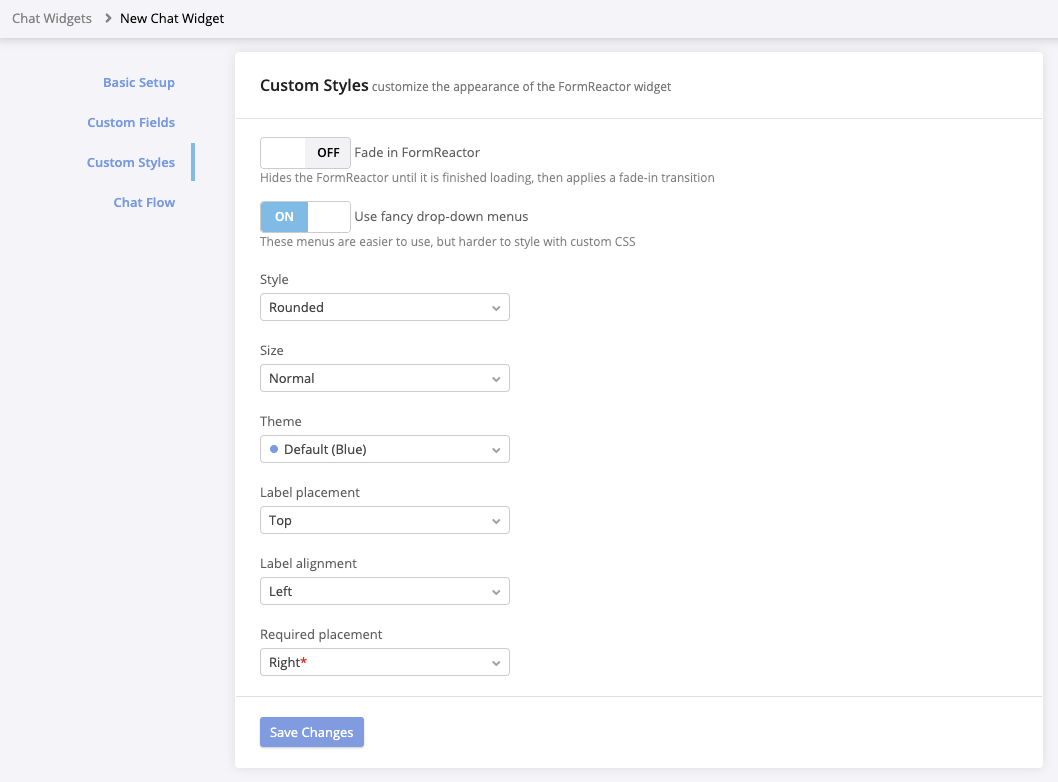Click the blue theme color dot
The height and width of the screenshot is (782, 1058).
pos(274,450)
